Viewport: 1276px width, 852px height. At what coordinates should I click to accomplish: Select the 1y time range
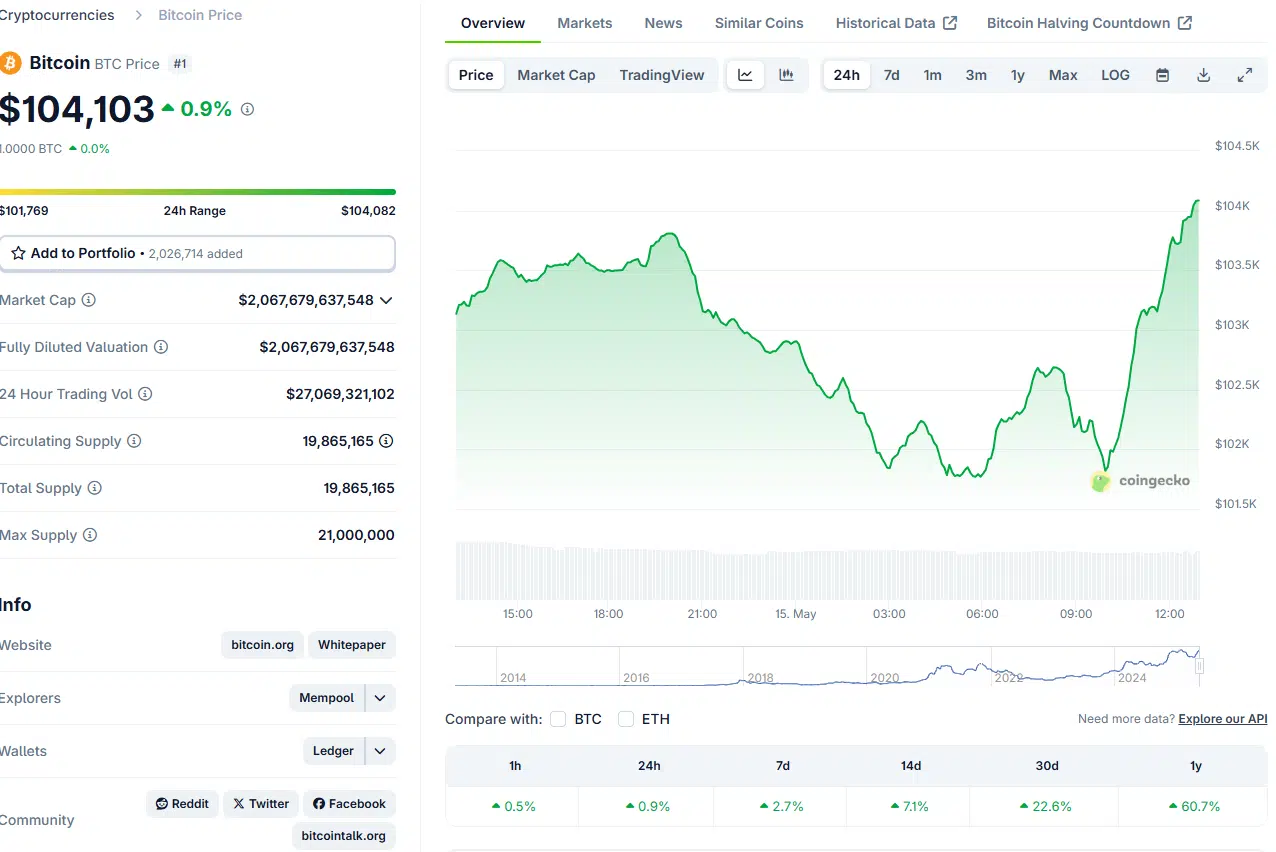coord(1018,75)
